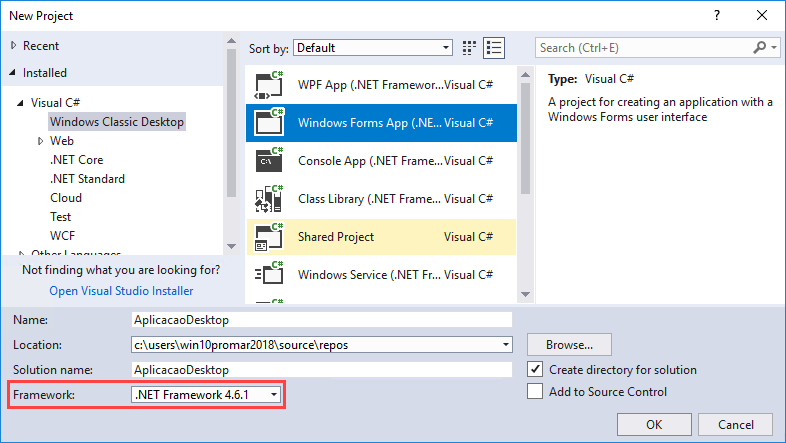Click the Console App template icon
The width and height of the screenshot is (786, 443).
[x=269, y=161]
